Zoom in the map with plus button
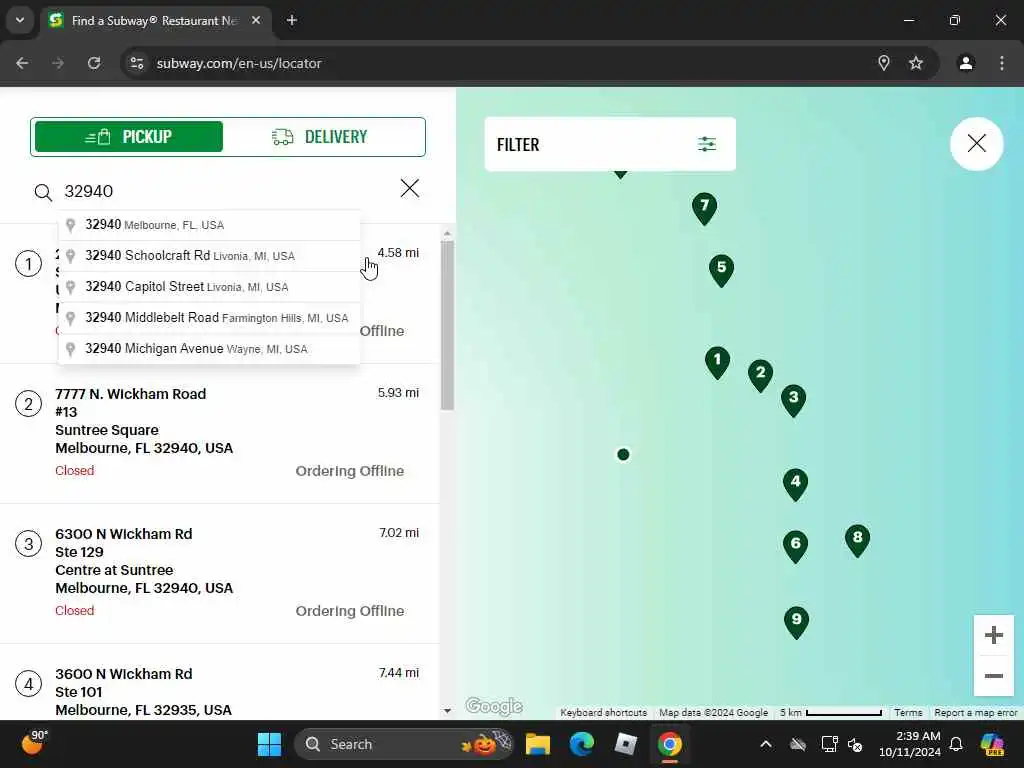1024x768 pixels. tap(993, 635)
